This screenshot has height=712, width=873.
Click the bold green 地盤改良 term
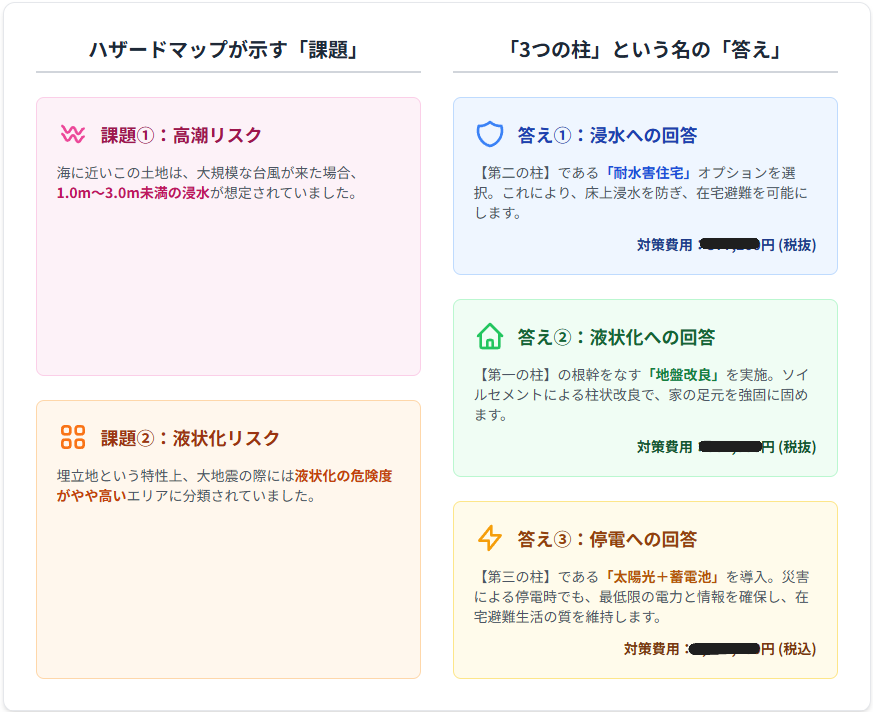pos(683,375)
